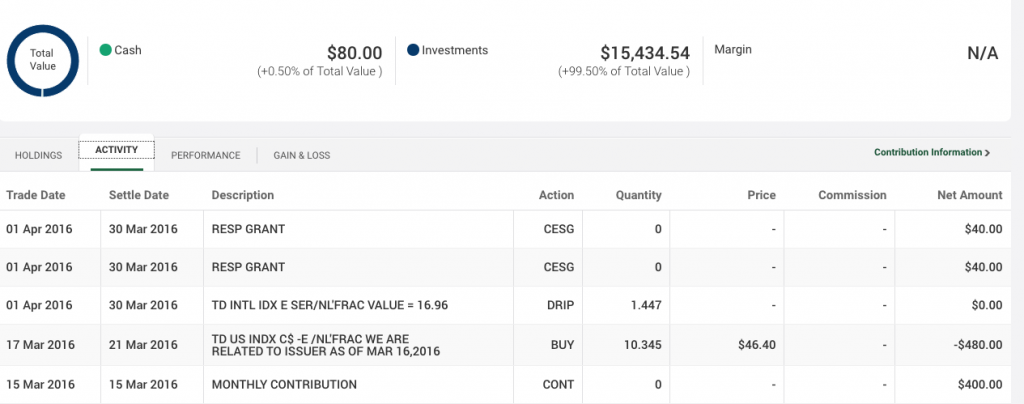Viewport: 1024px width, 404px height.
Task: Open the Holdings tab
Action: (39, 155)
